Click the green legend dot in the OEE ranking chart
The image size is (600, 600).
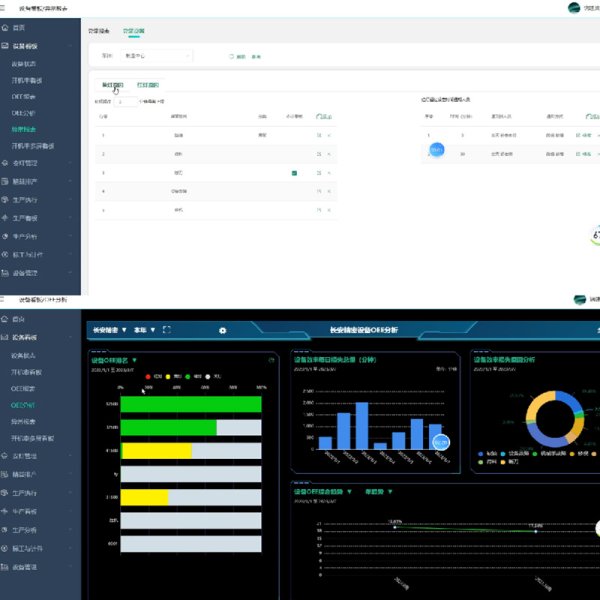tap(189, 376)
